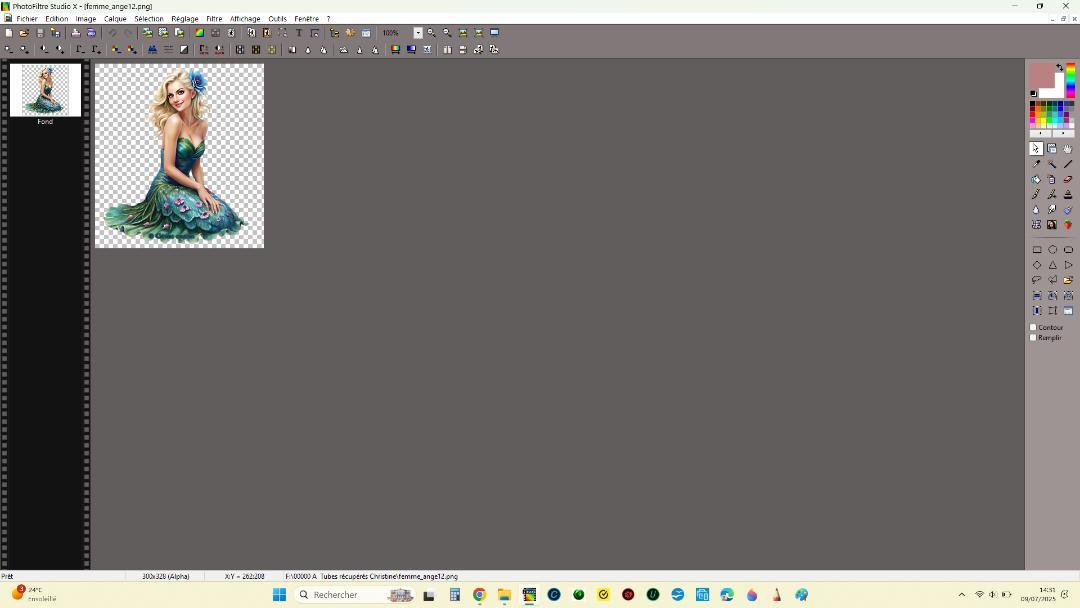Viewport: 1080px width, 608px height.
Task: Choose the rhombus selection shape
Action: point(1037,265)
